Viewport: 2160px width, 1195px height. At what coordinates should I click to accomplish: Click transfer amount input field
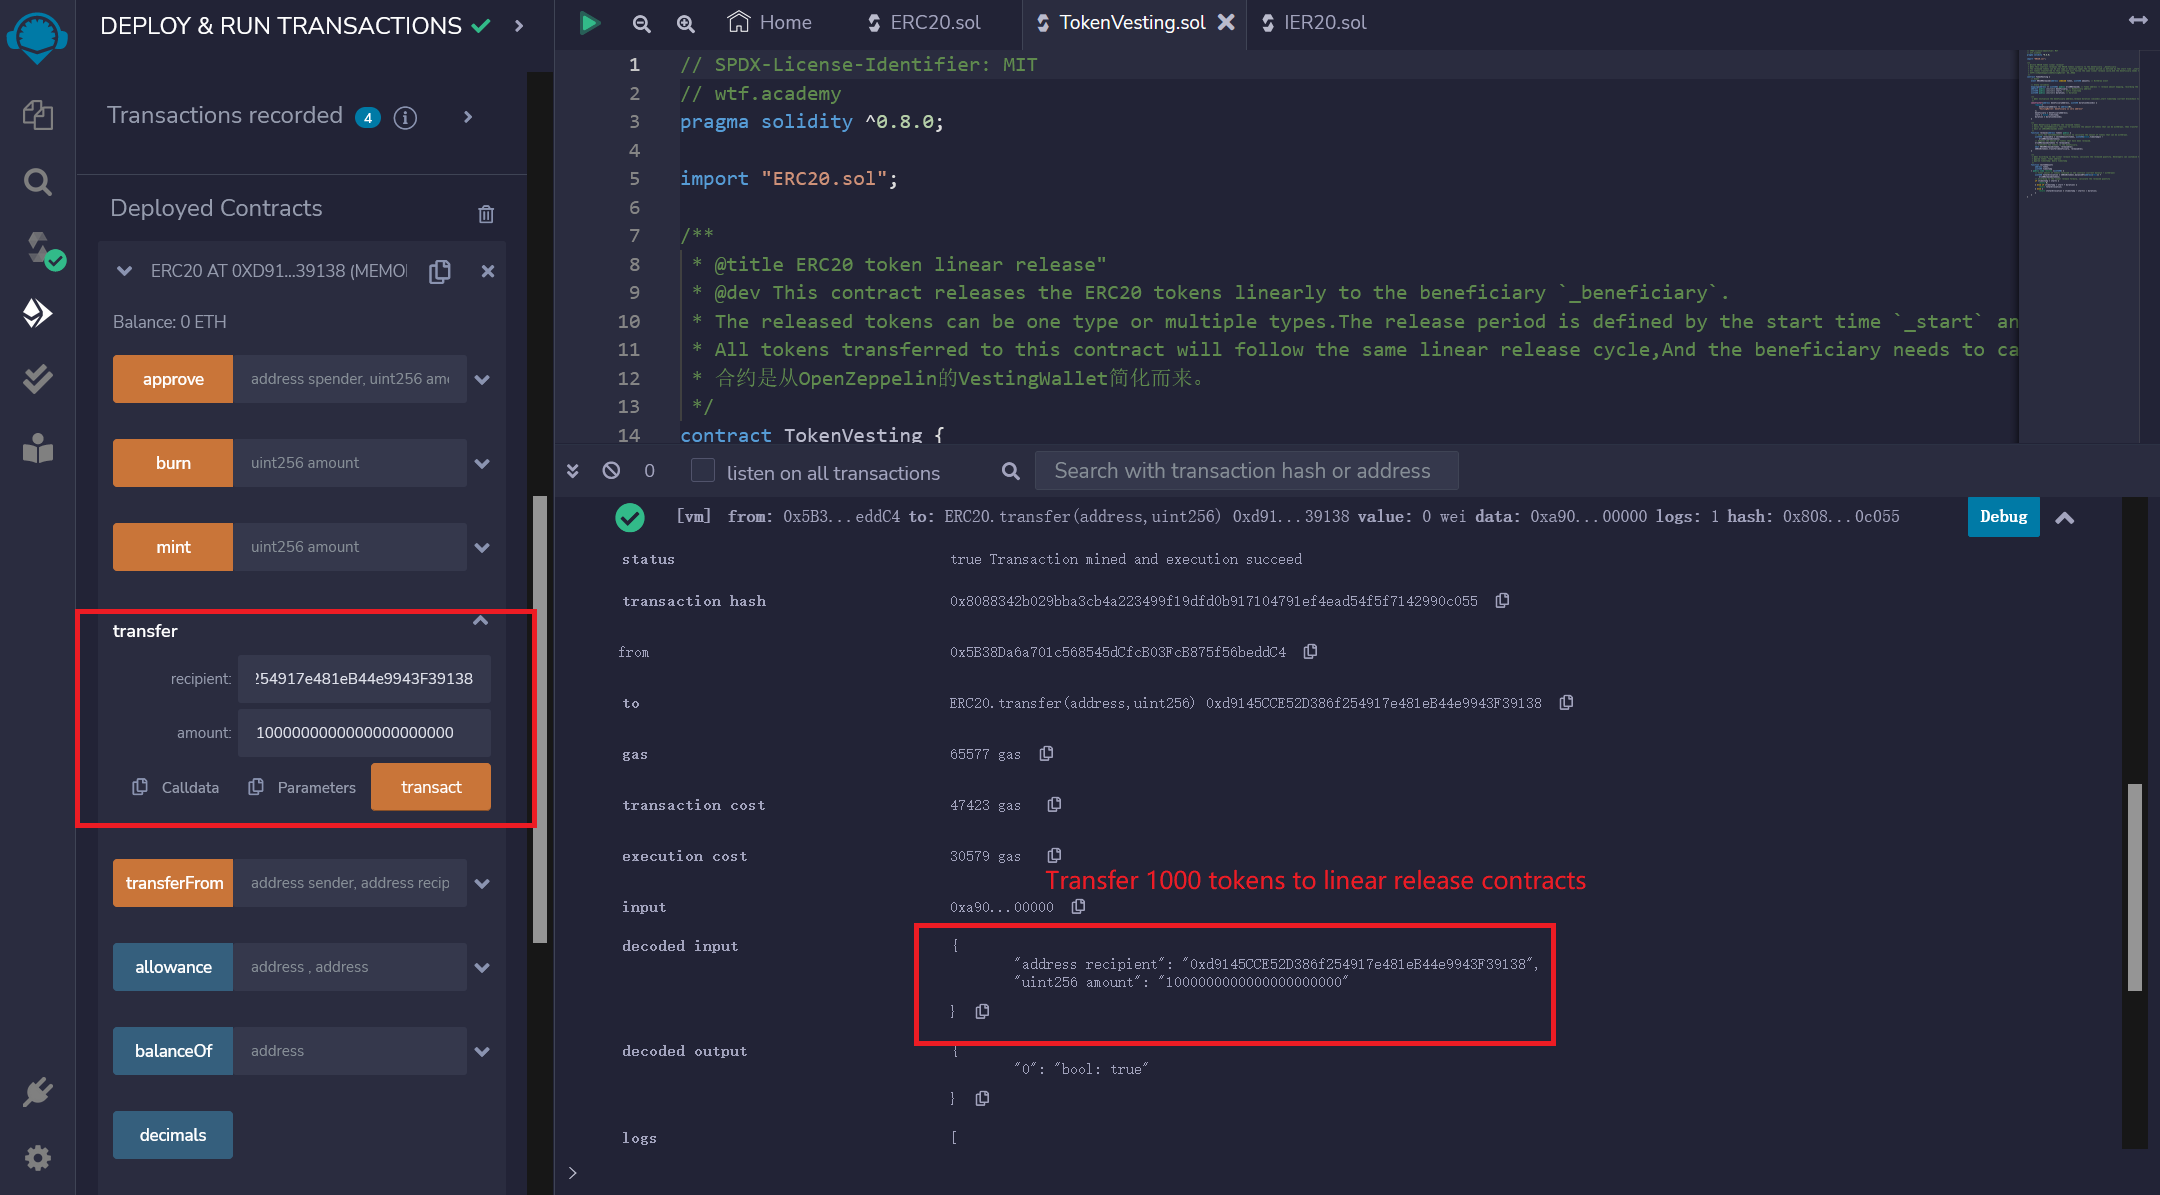point(364,733)
